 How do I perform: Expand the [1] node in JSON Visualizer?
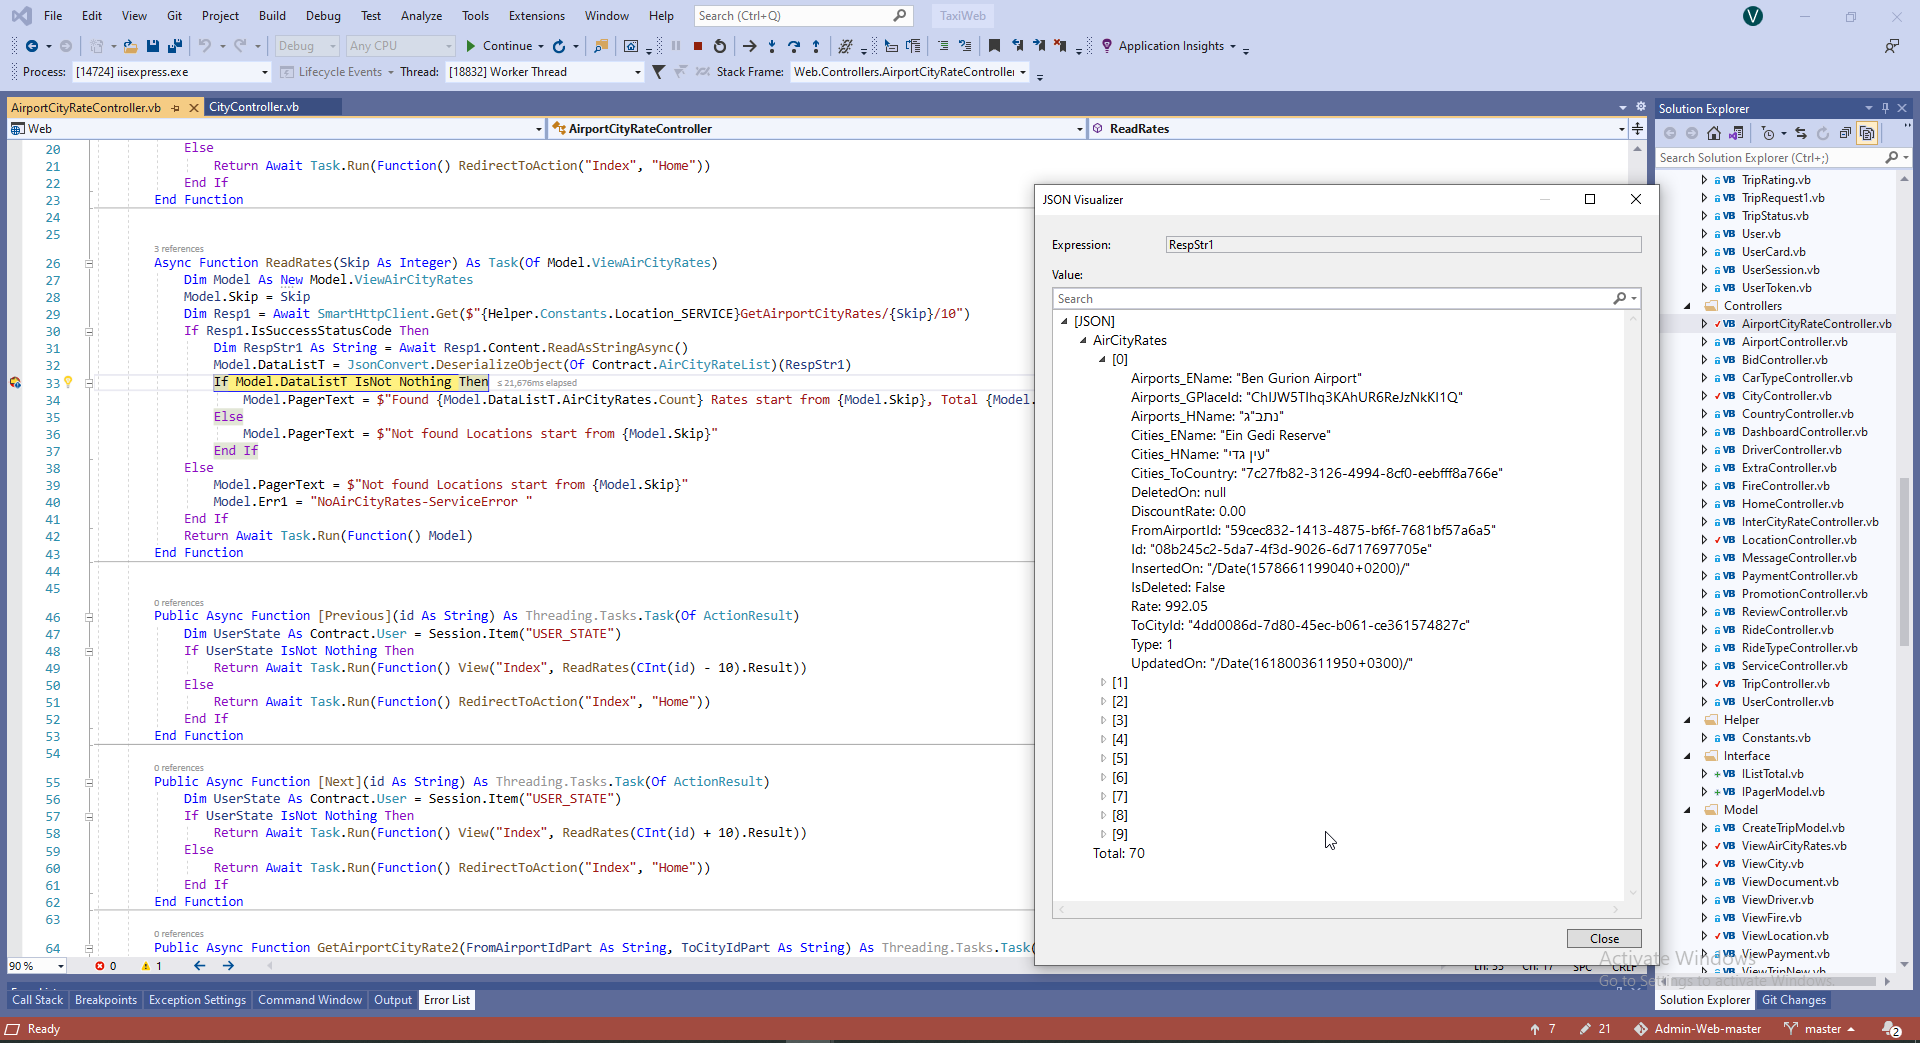click(x=1103, y=683)
